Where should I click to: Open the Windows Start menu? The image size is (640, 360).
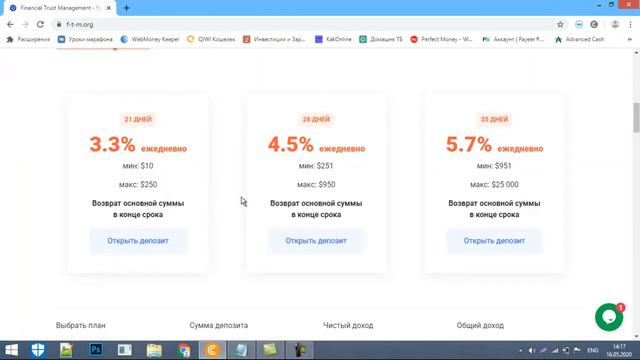tap(11, 350)
